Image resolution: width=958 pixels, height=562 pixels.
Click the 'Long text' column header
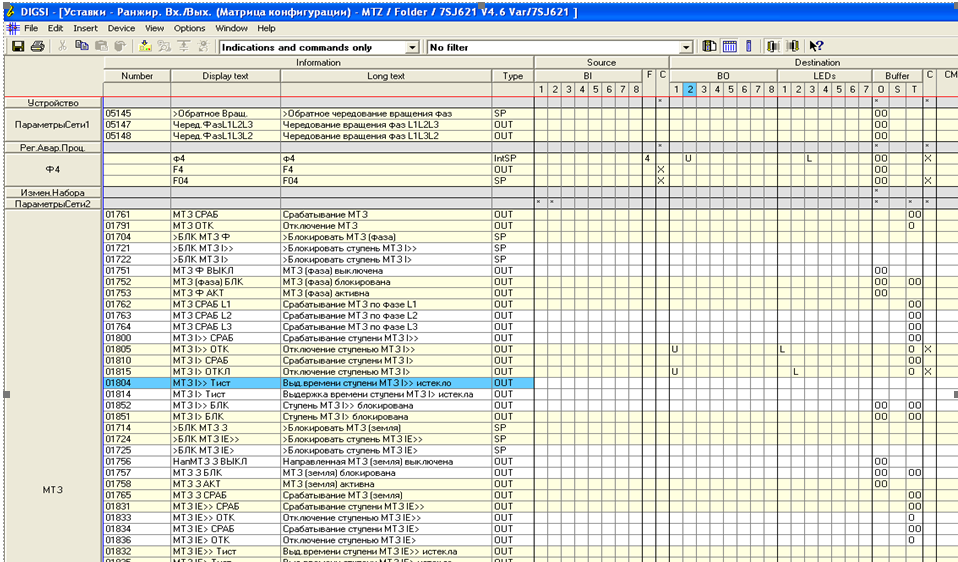tap(385, 76)
